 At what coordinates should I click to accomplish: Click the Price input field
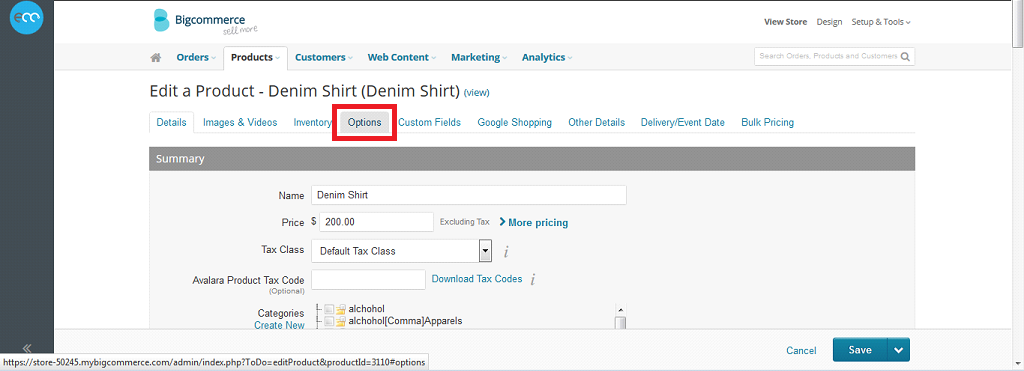[376, 222]
